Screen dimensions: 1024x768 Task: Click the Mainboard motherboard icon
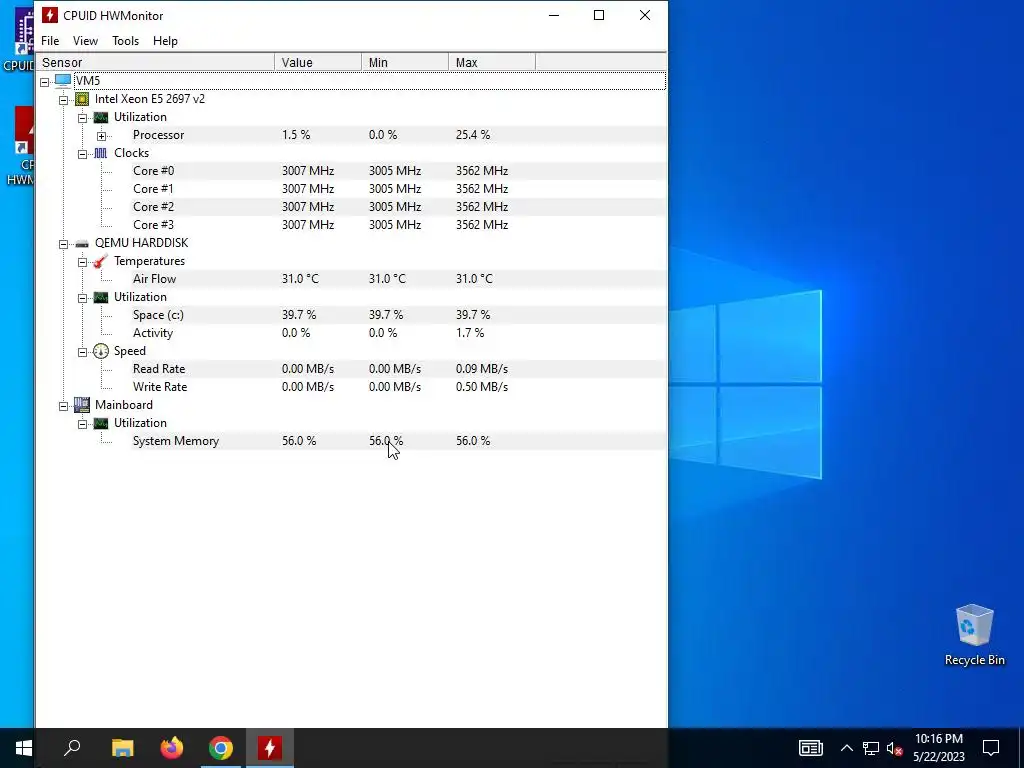82,405
